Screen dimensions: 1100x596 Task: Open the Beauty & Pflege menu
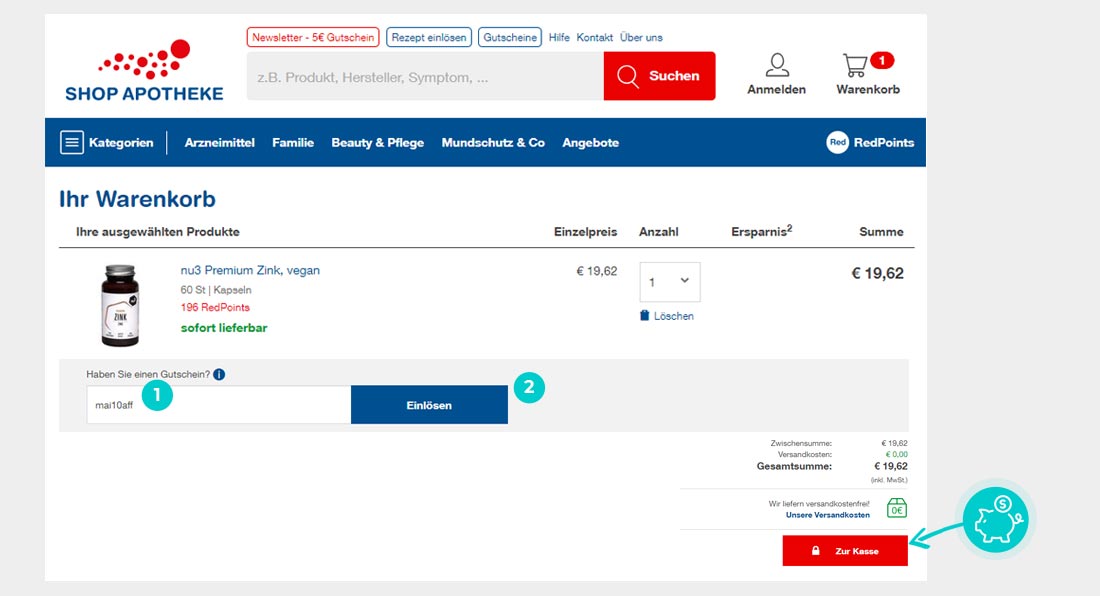[x=377, y=142]
